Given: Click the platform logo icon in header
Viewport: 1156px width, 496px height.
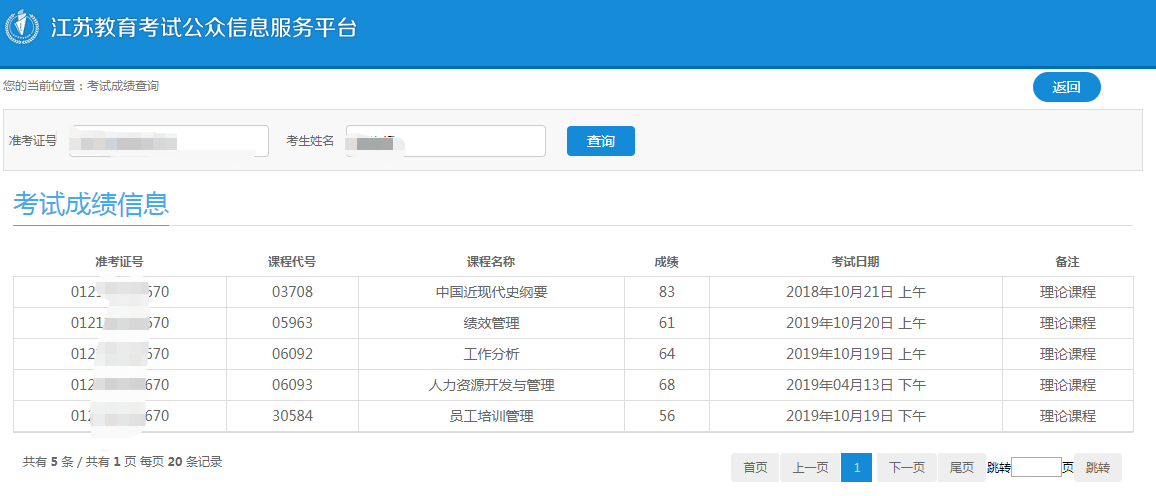Looking at the screenshot, I should (23, 27).
